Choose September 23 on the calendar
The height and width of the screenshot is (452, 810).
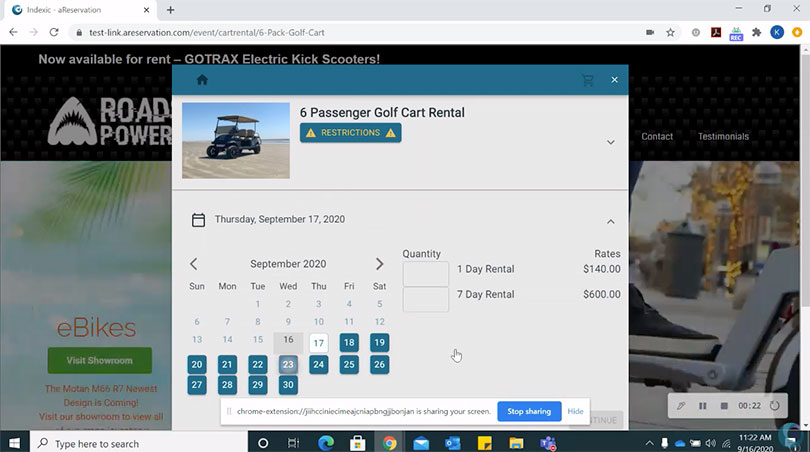pyautogui.click(x=288, y=365)
